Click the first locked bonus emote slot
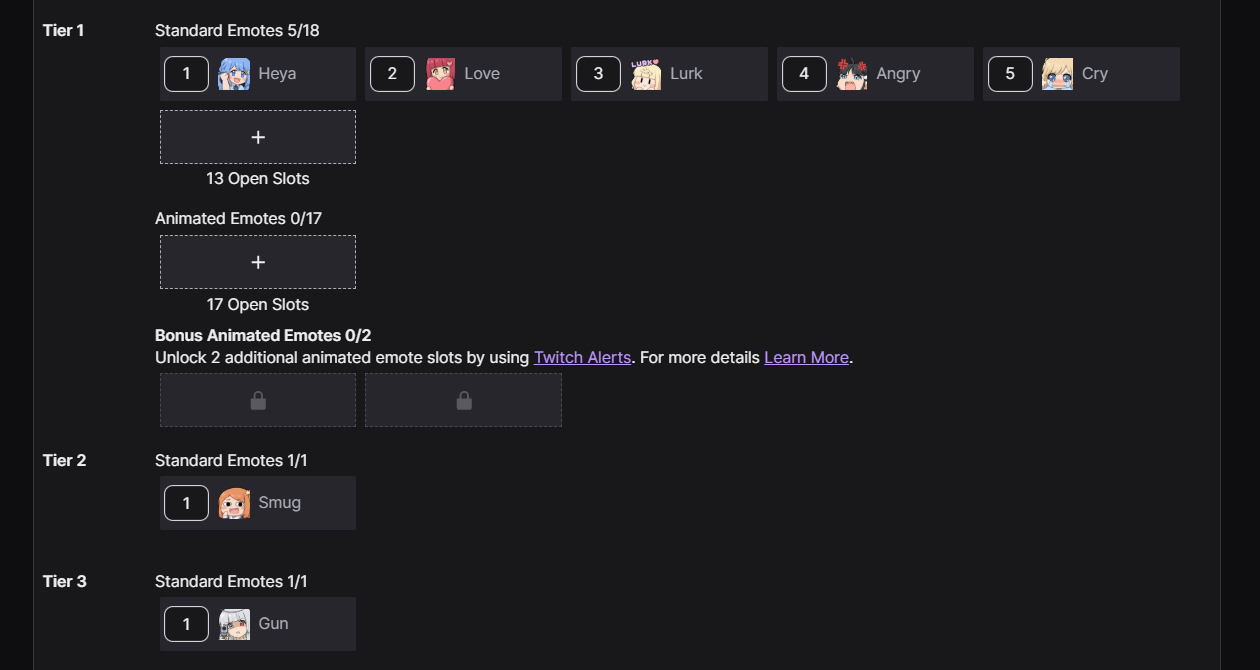 tap(258, 400)
